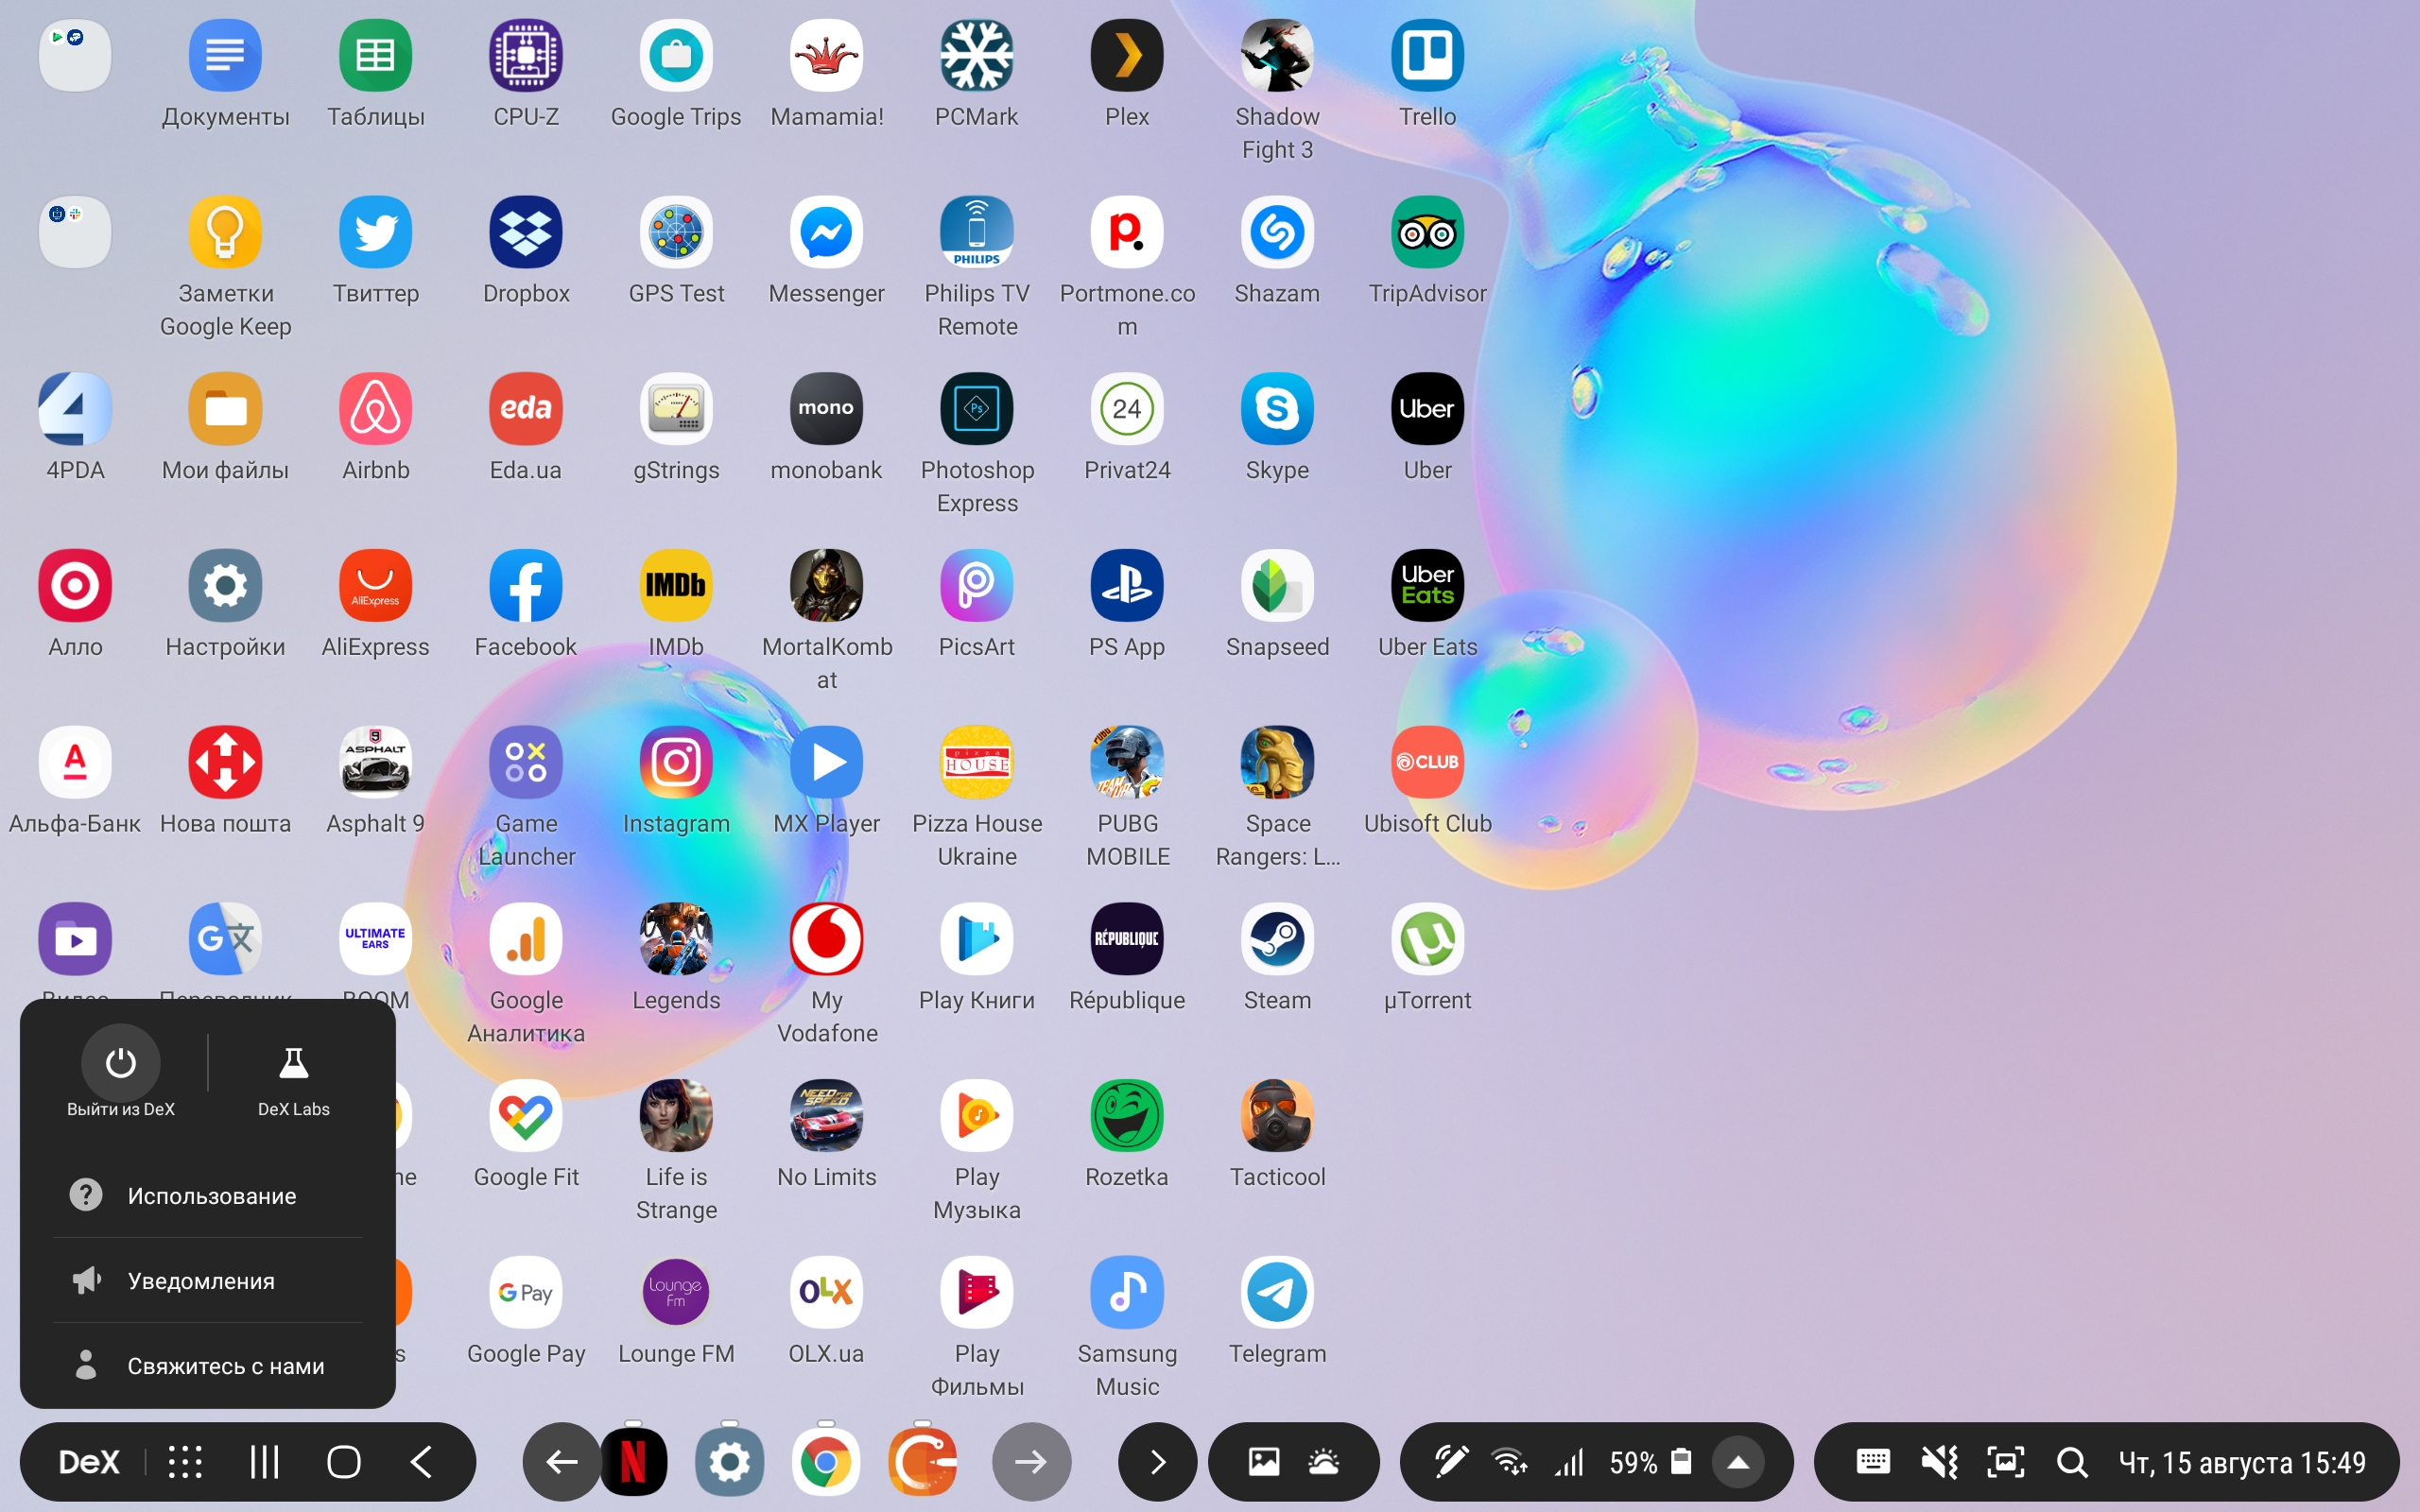The height and width of the screenshot is (1512, 2420).
Task: Open the apps grid button
Action: pos(185,1462)
